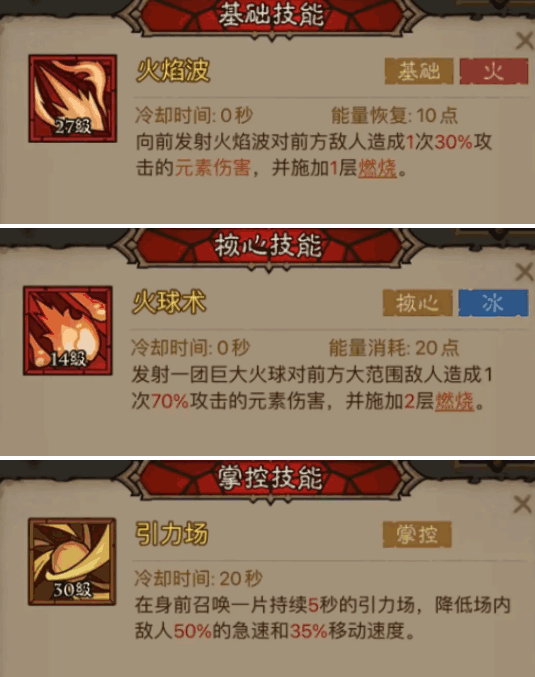The image size is (535, 677).
Task: Click the 基础技能 header banner
Action: click(271, 17)
